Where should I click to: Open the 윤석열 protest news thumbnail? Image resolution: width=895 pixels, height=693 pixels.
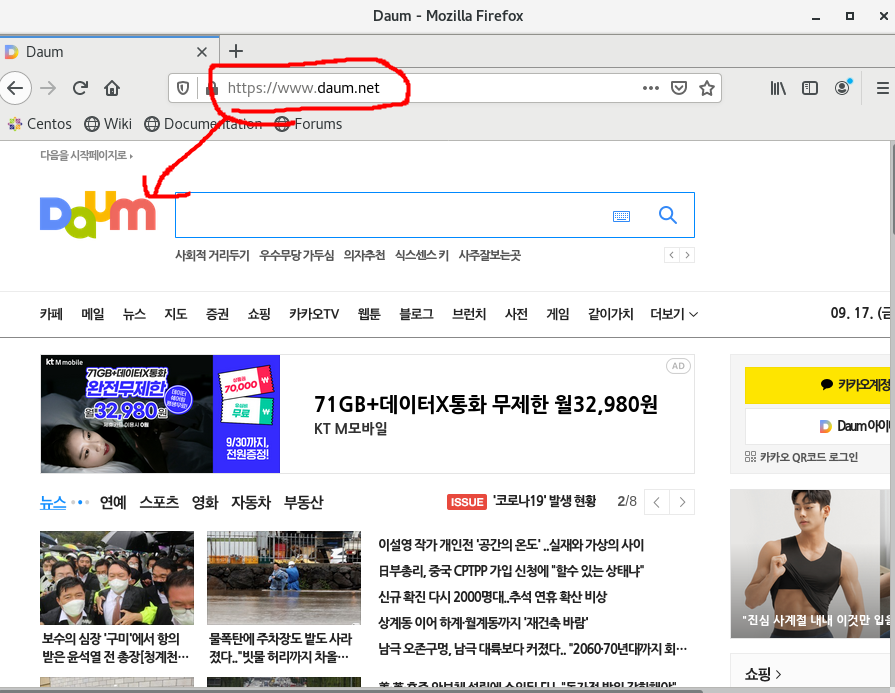(x=117, y=578)
